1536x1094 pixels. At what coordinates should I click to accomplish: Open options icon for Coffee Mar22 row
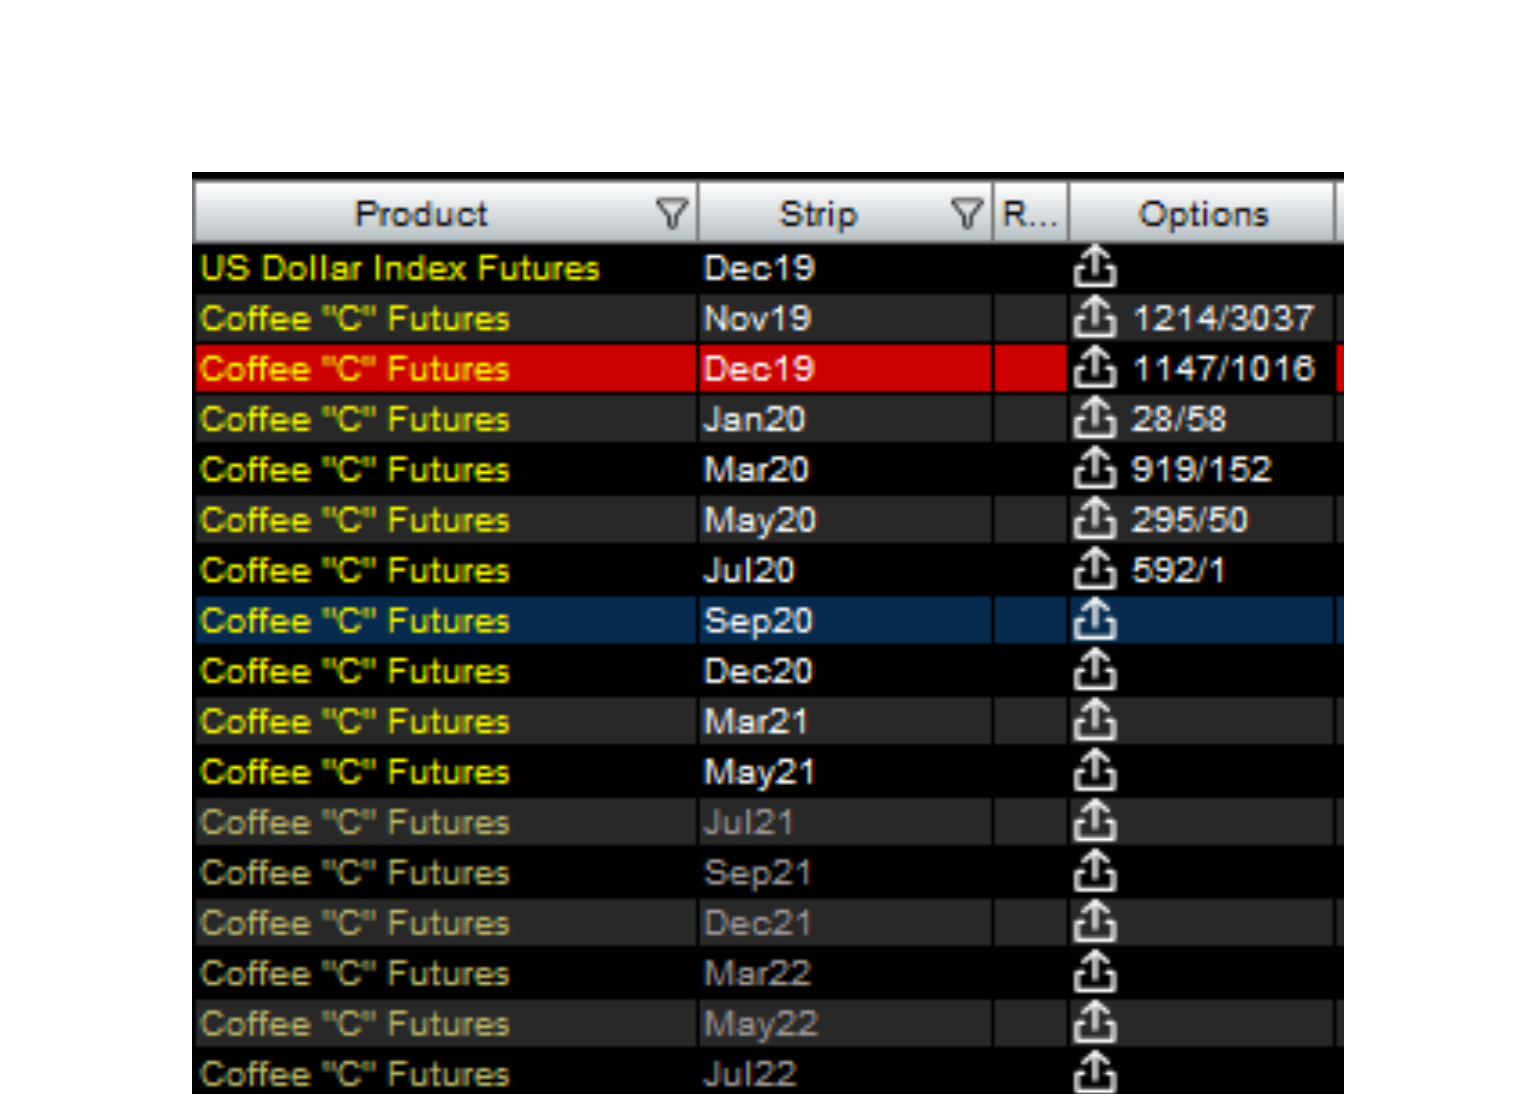click(x=1095, y=972)
